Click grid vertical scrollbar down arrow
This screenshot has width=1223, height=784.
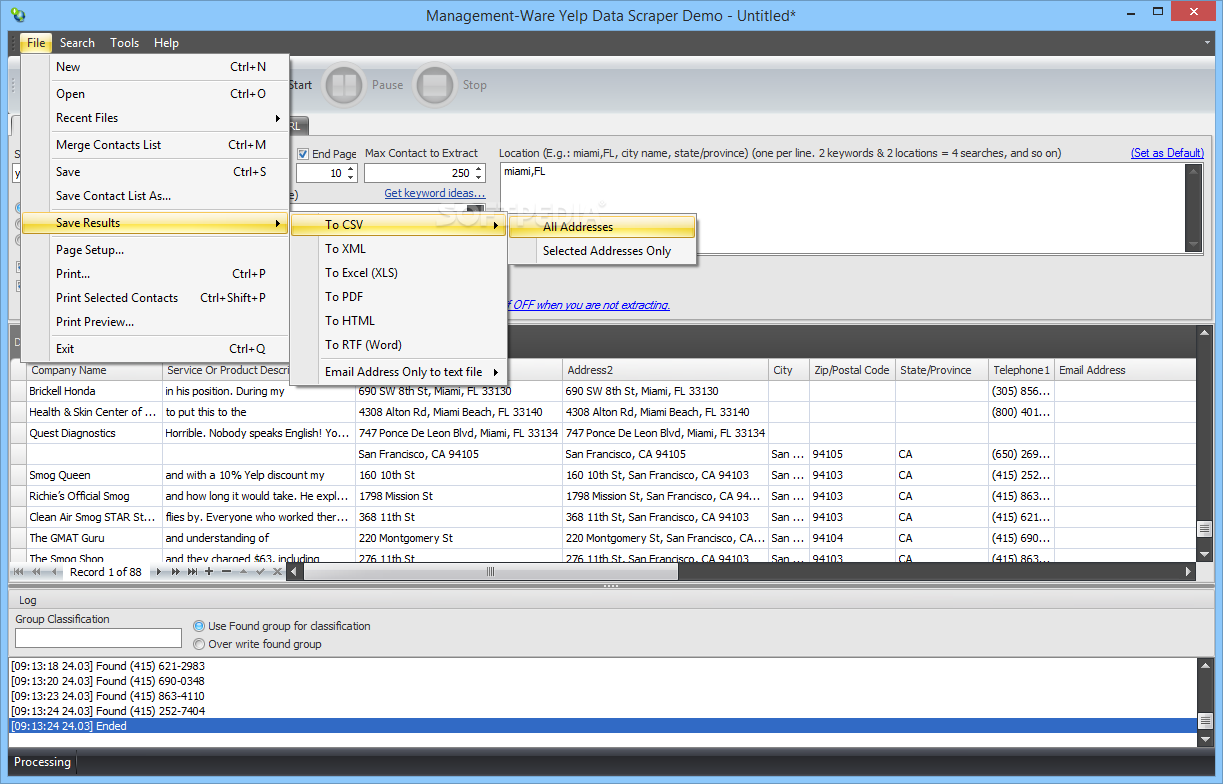click(1204, 553)
